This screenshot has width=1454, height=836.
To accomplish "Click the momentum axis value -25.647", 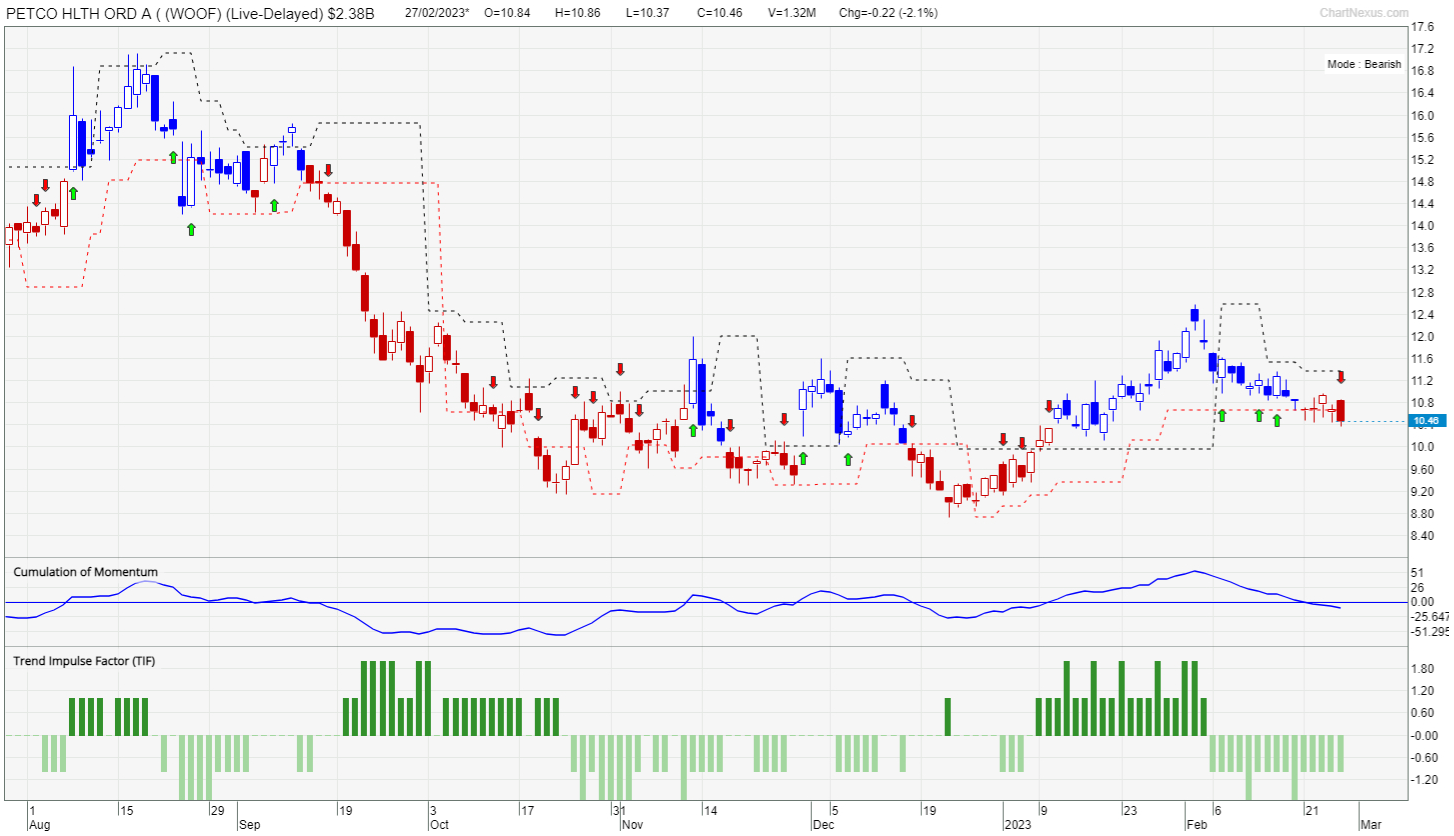I will pyautogui.click(x=1430, y=617).
